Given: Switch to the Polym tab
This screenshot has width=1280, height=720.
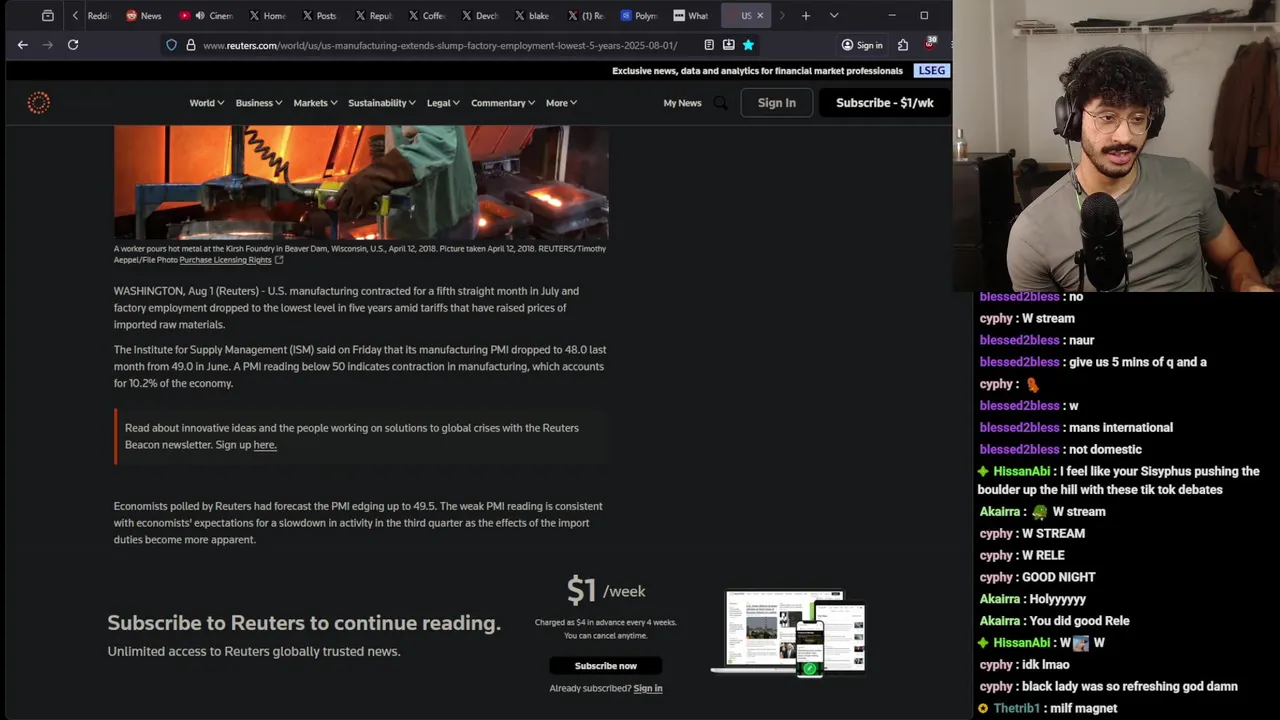Looking at the screenshot, I should tap(639, 16).
